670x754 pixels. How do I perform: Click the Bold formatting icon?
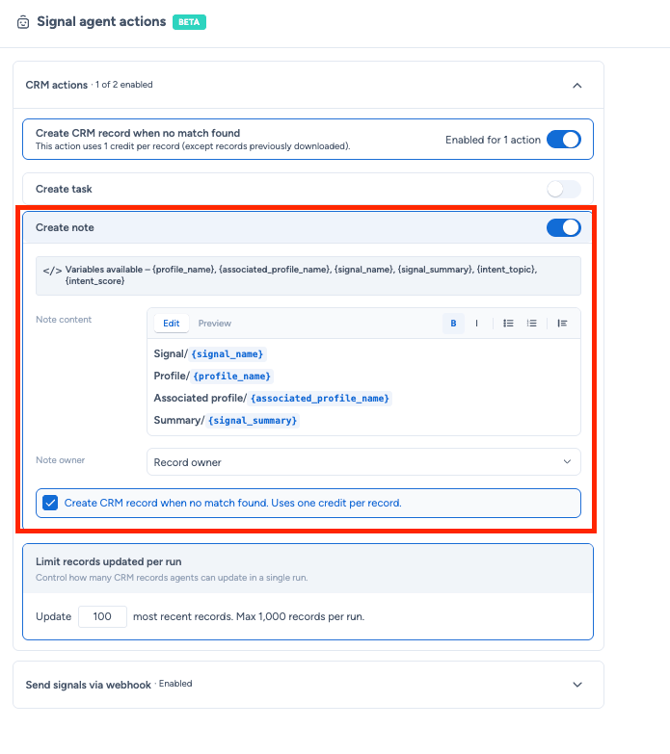[x=453, y=323]
